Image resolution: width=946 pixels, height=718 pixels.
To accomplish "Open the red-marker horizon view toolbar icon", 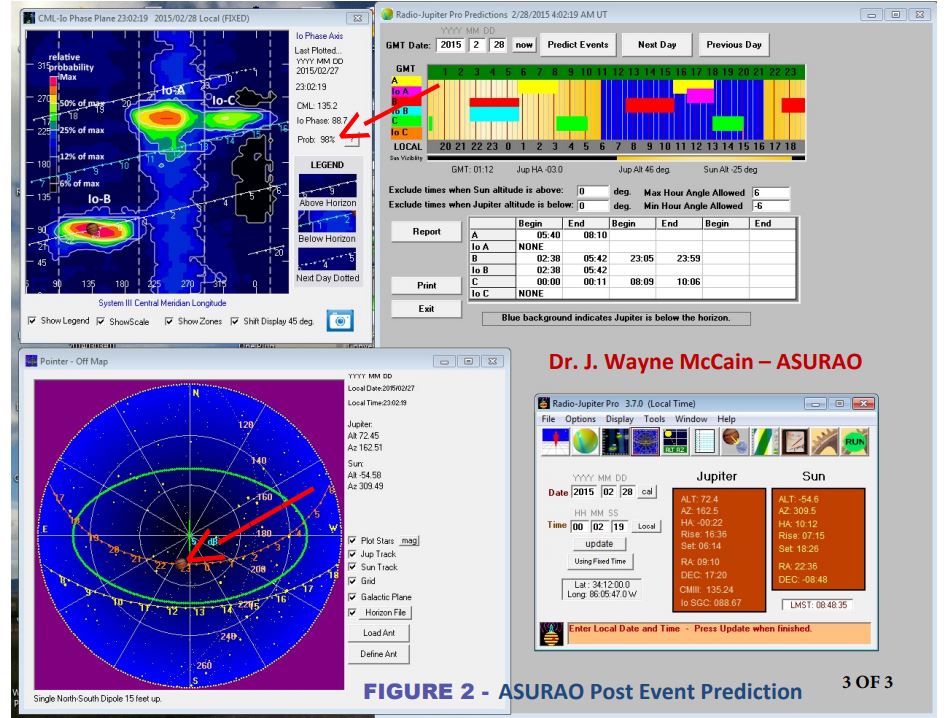I will pos(554,442).
